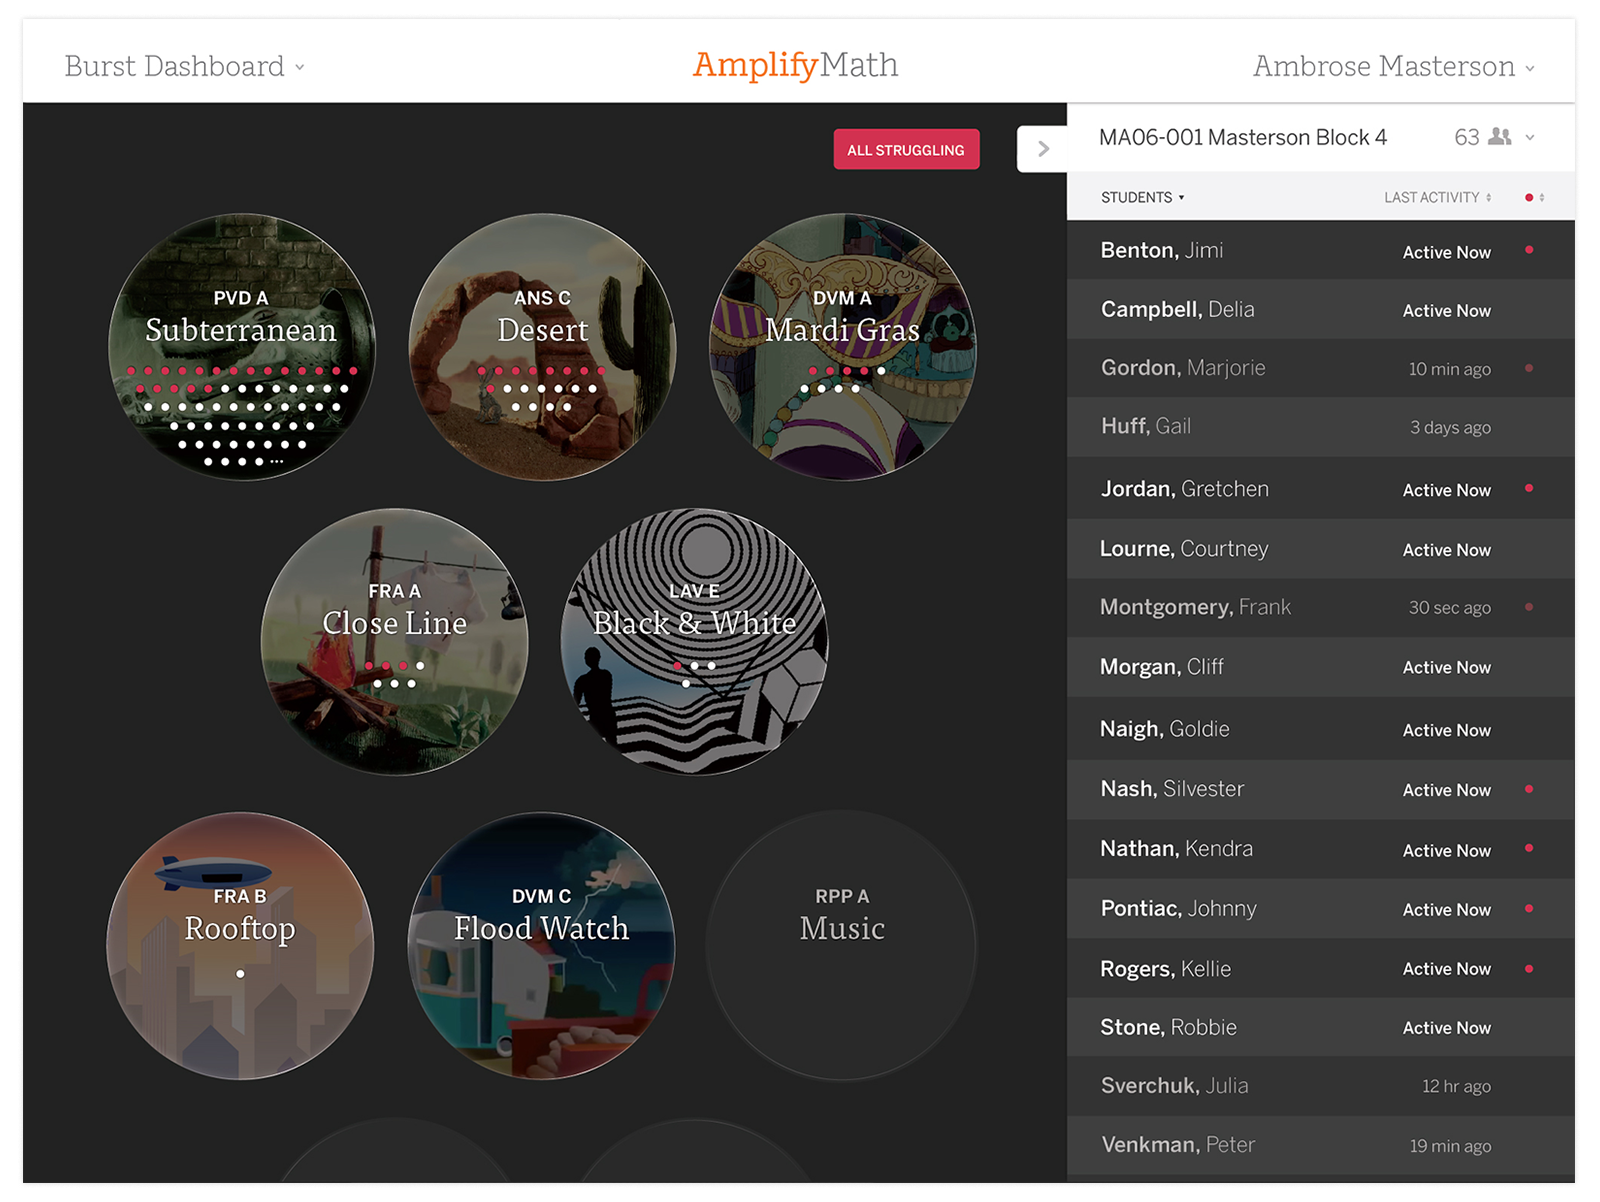The image size is (1600, 1202).
Task: Click the AmplifyMath logo
Action: point(796,65)
